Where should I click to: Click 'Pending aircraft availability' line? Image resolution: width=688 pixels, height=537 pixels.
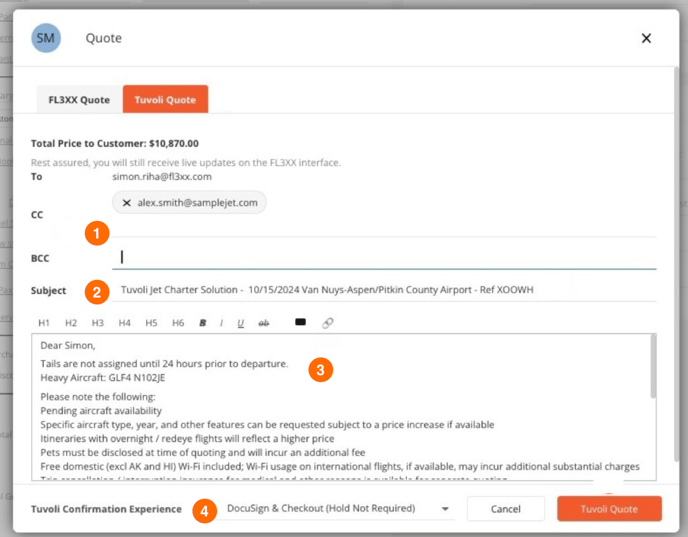[x=101, y=411]
